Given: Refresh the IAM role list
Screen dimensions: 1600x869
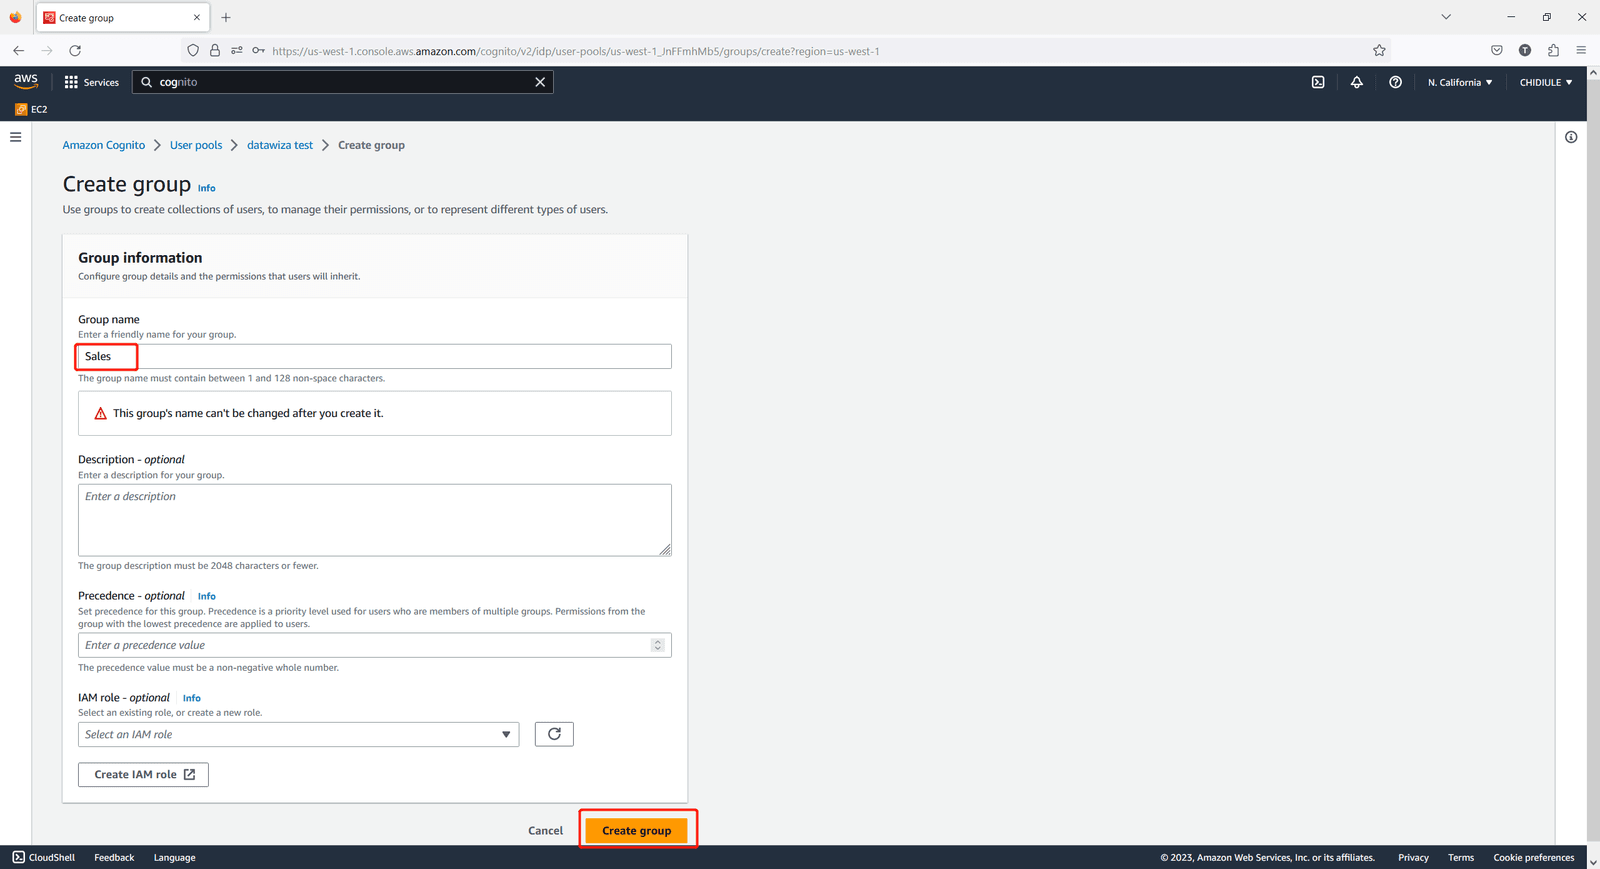Looking at the screenshot, I should (x=554, y=734).
